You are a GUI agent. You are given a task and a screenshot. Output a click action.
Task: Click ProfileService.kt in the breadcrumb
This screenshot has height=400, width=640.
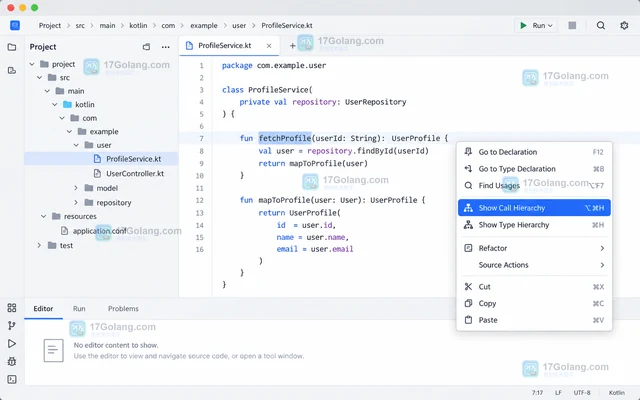(x=287, y=25)
